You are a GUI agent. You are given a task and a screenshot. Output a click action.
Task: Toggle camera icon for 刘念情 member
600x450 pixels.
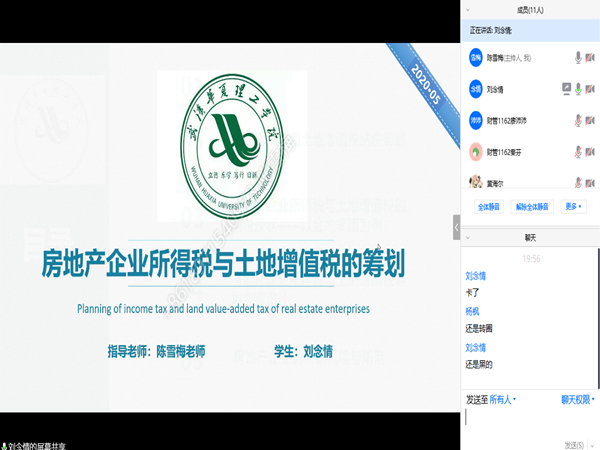tap(590, 89)
